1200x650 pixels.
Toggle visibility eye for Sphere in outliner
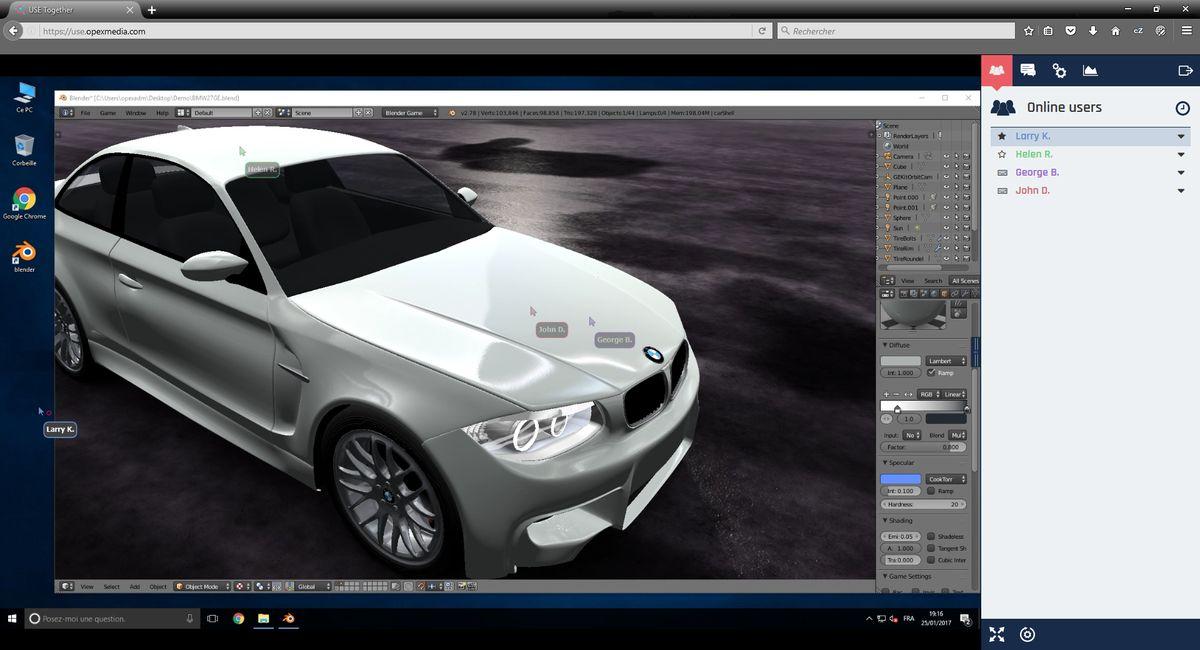tap(946, 217)
